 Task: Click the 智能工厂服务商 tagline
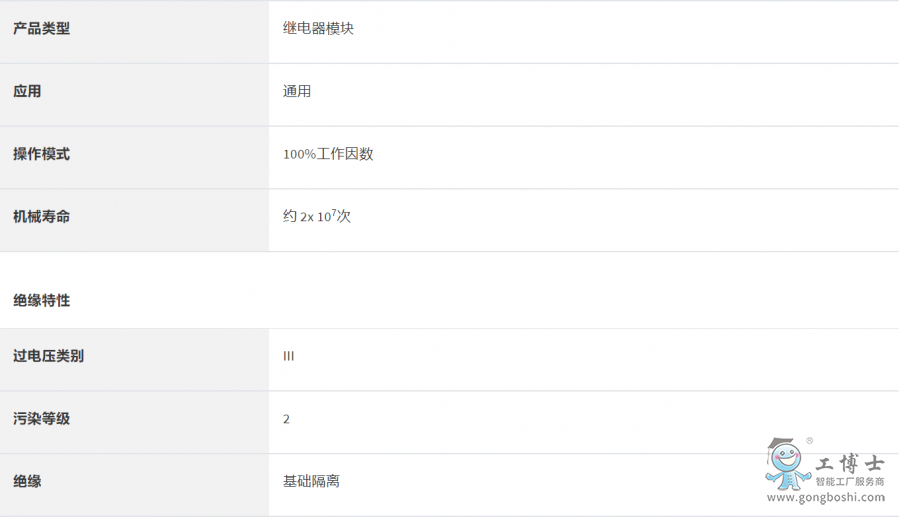click(850, 481)
